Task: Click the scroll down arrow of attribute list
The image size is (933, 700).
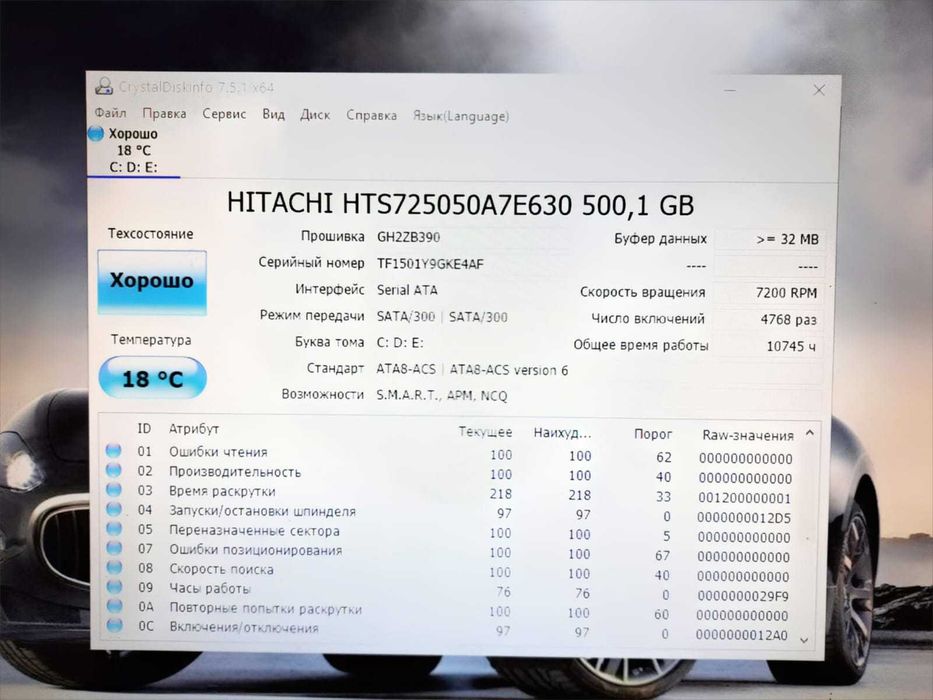Action: [804, 640]
